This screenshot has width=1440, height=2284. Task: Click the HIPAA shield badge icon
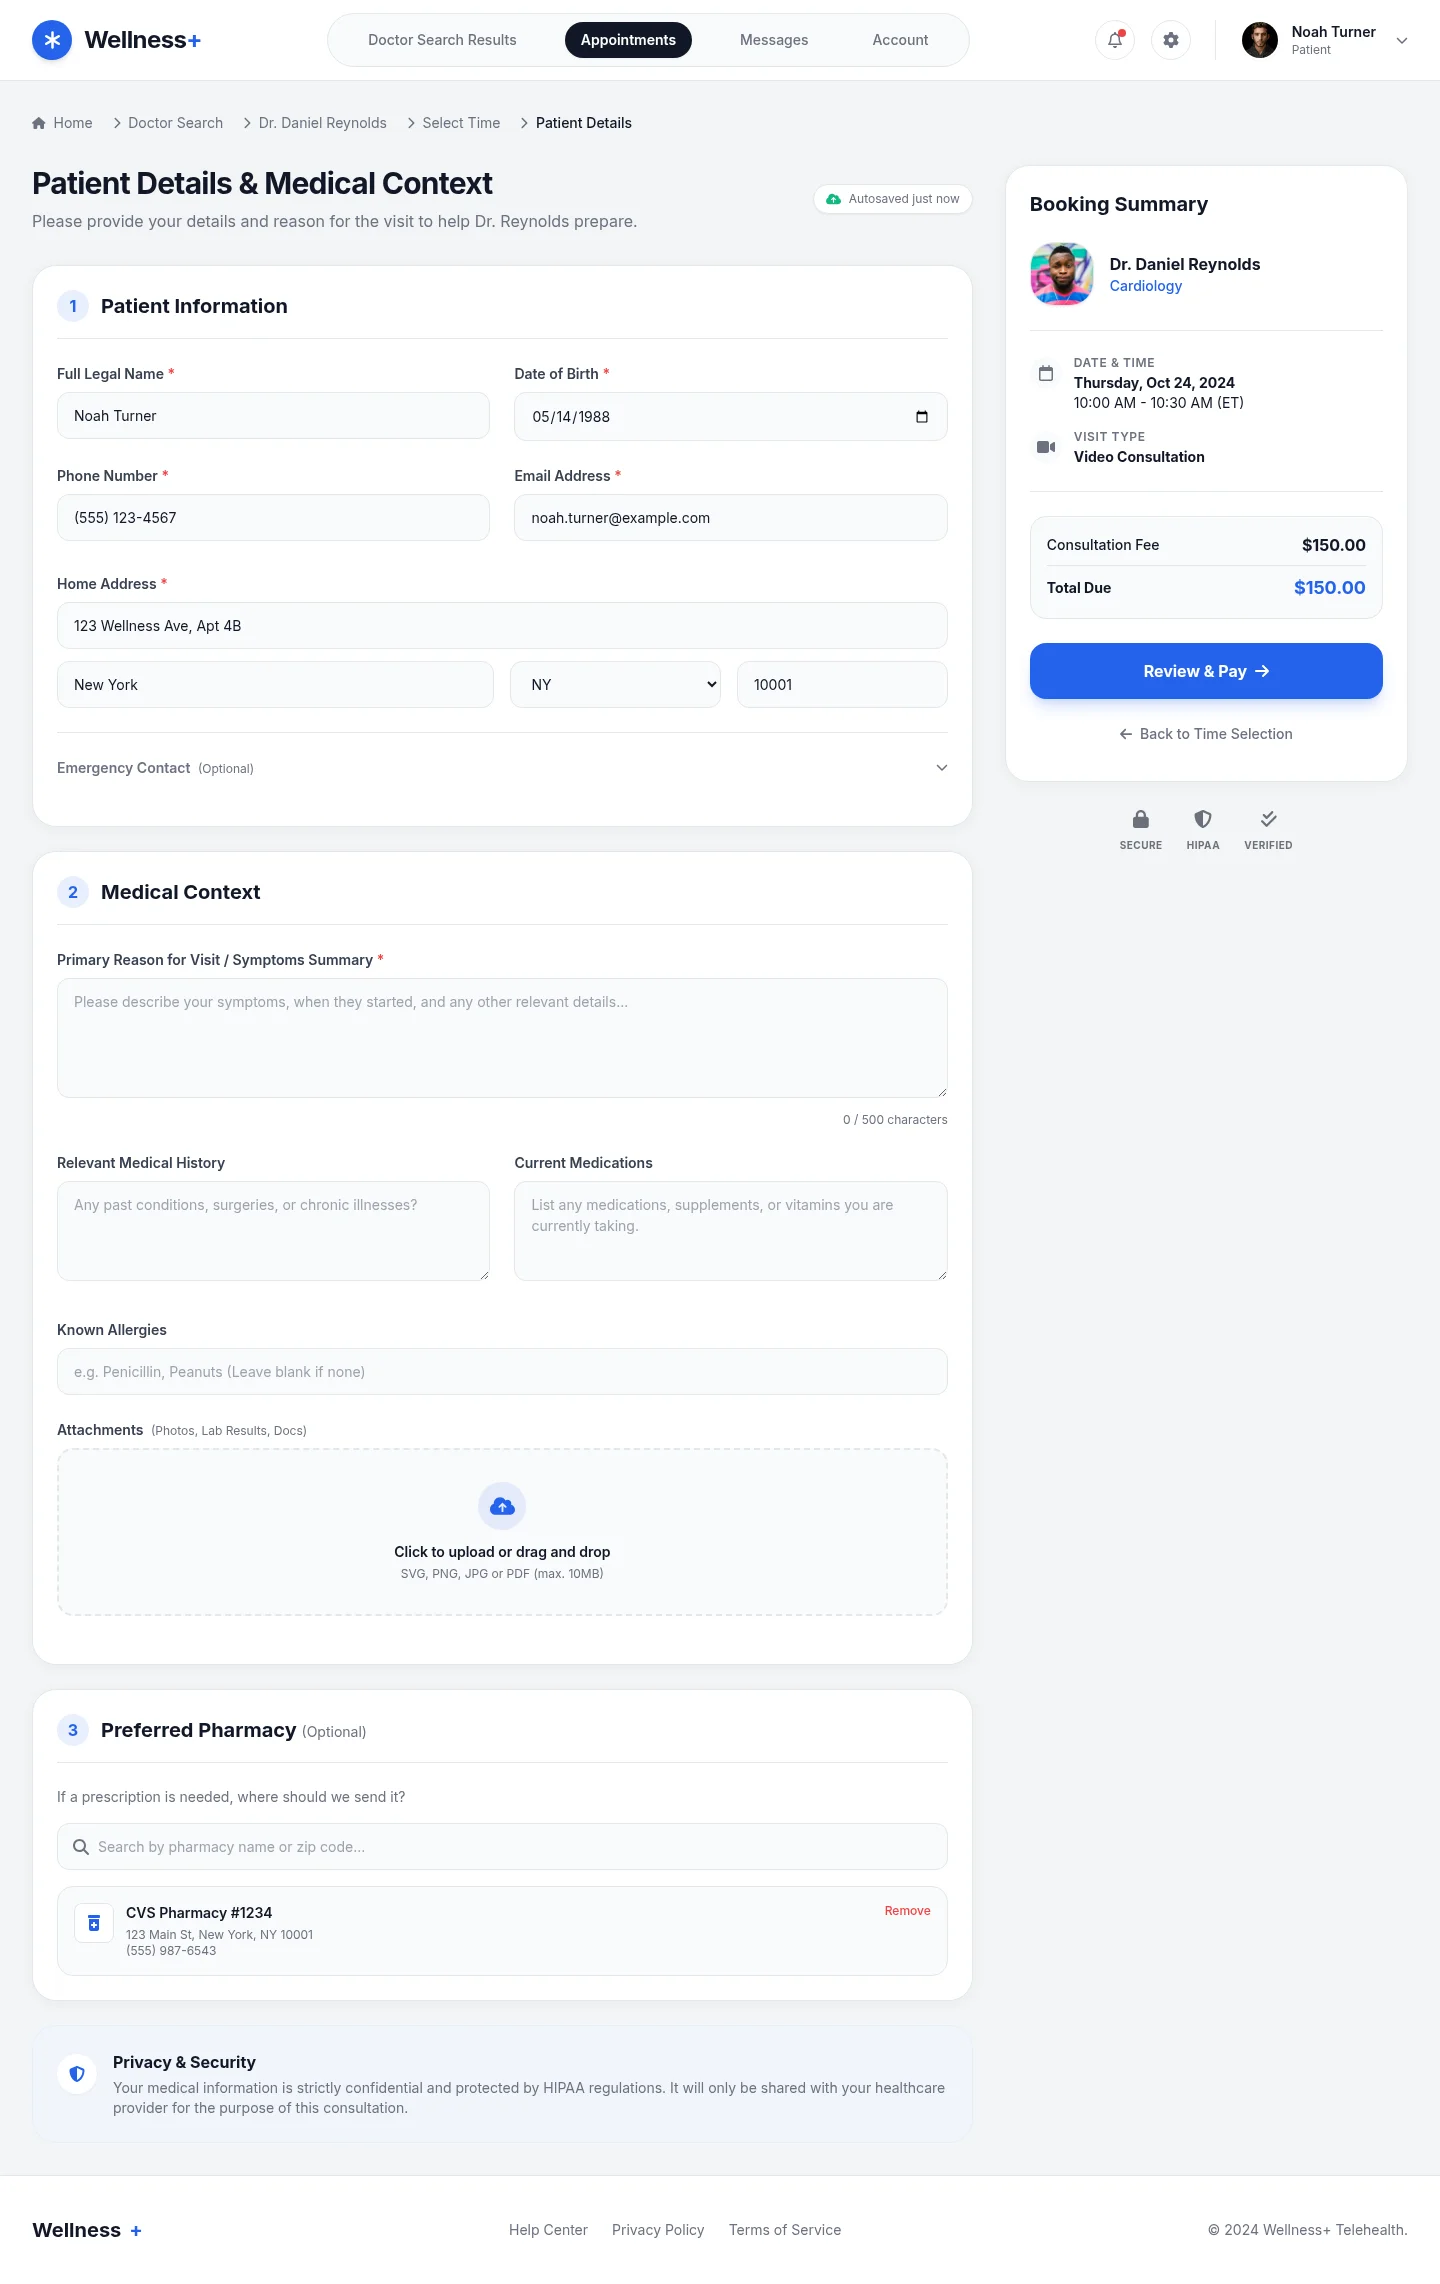(x=1203, y=819)
